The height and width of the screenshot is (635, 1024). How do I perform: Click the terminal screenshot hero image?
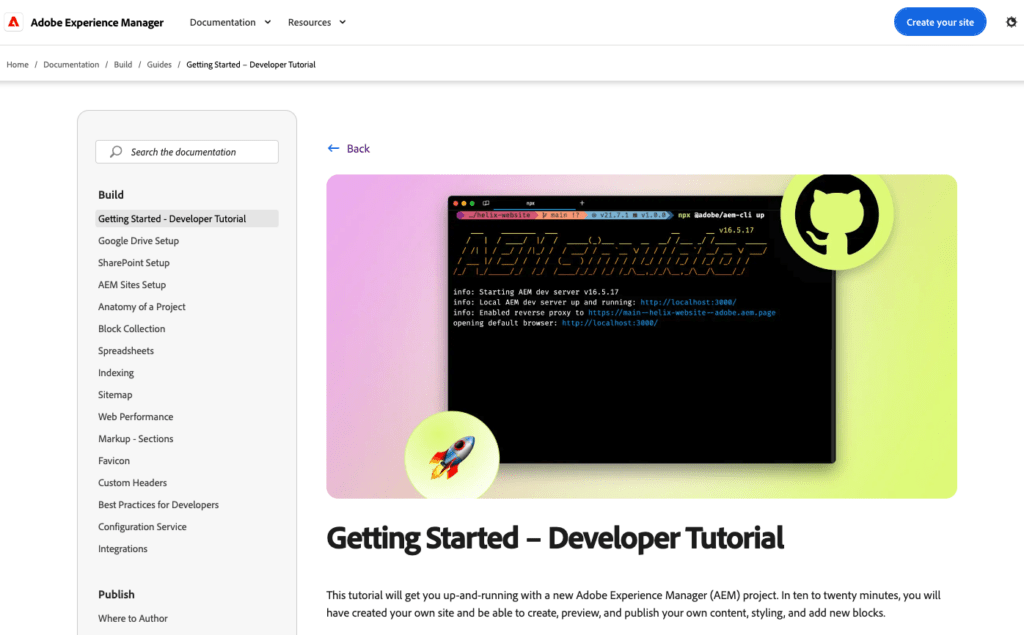coord(641,336)
